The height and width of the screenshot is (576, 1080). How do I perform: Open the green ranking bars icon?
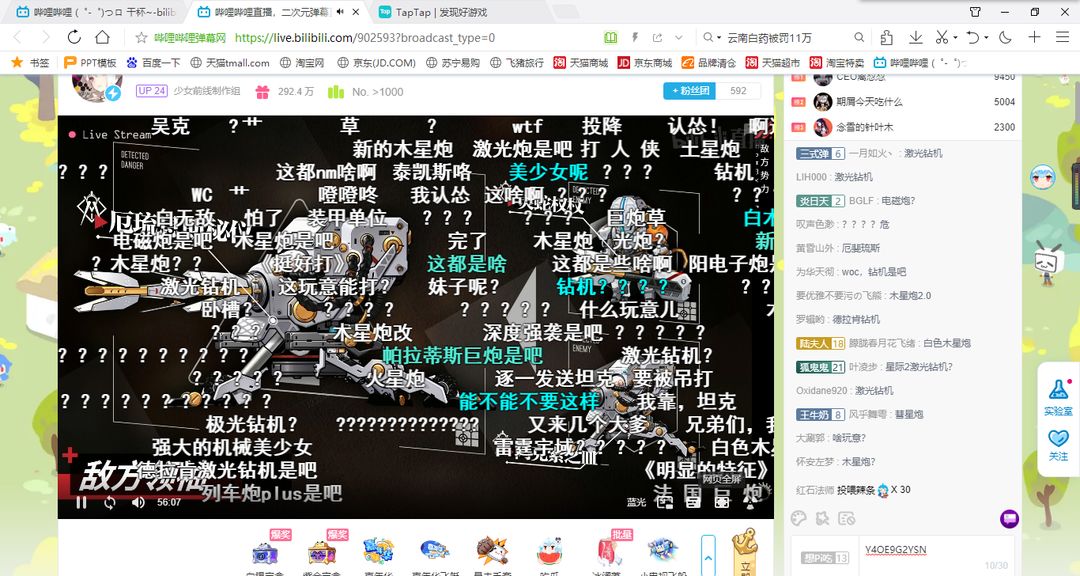tap(335, 92)
